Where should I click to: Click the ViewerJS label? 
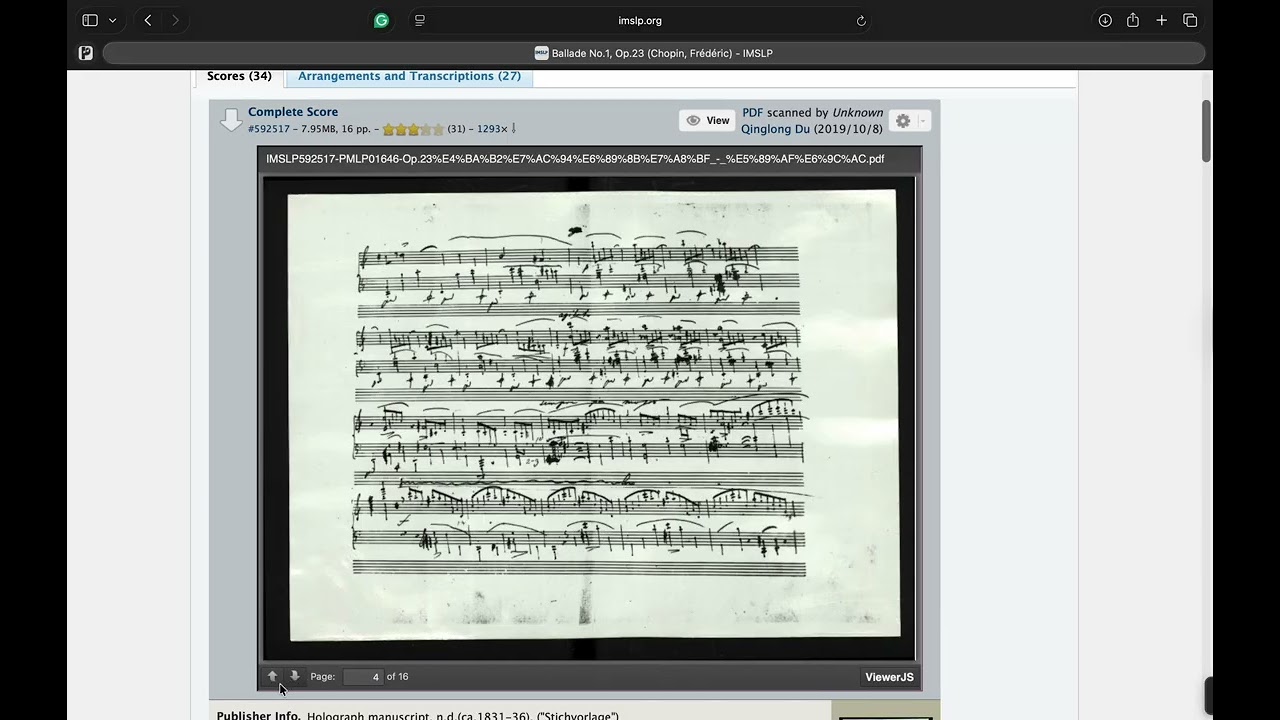click(889, 677)
